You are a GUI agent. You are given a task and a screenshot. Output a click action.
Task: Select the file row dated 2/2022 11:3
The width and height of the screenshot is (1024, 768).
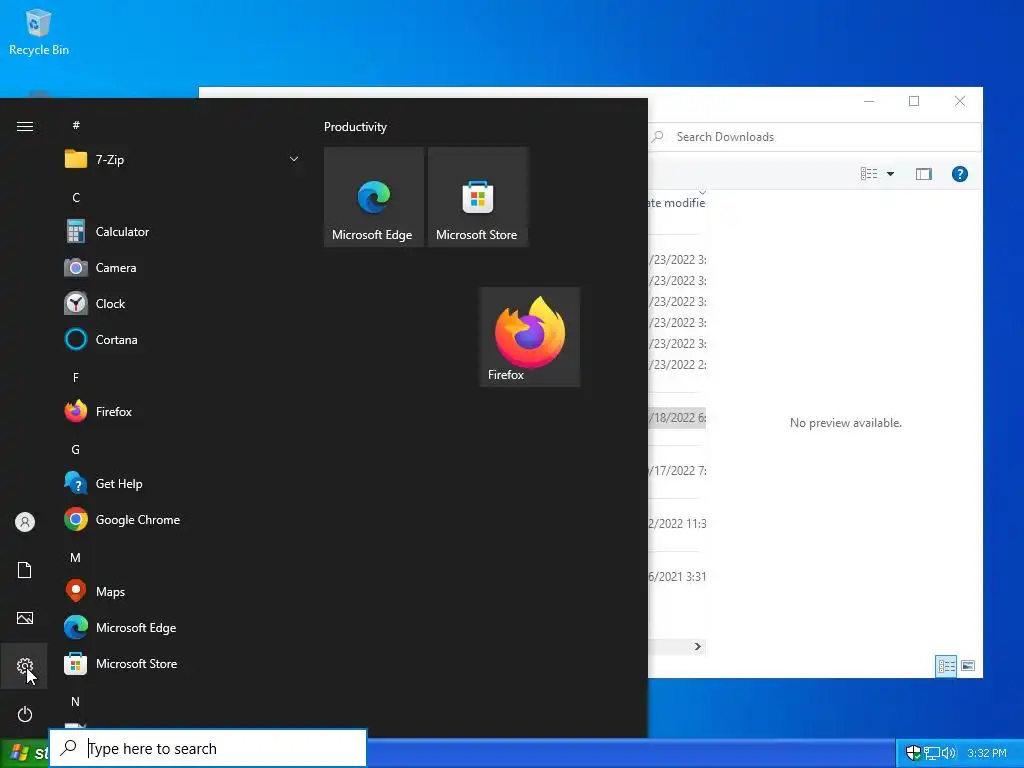tap(677, 524)
